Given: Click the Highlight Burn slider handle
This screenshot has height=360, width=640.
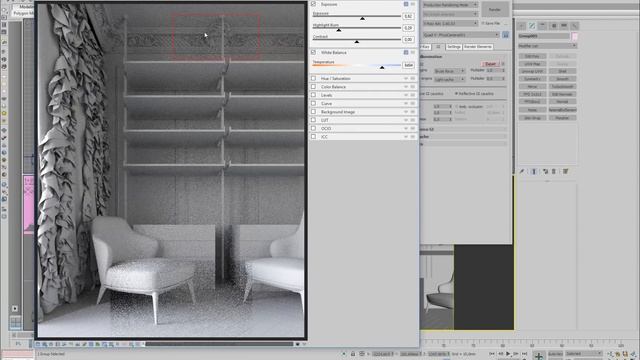Looking at the screenshot, I should [x=339, y=30].
